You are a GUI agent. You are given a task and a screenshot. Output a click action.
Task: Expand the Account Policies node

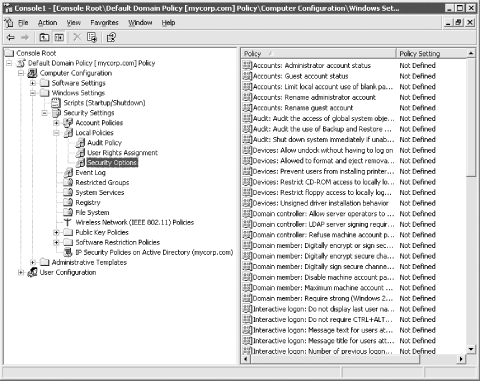(56, 123)
